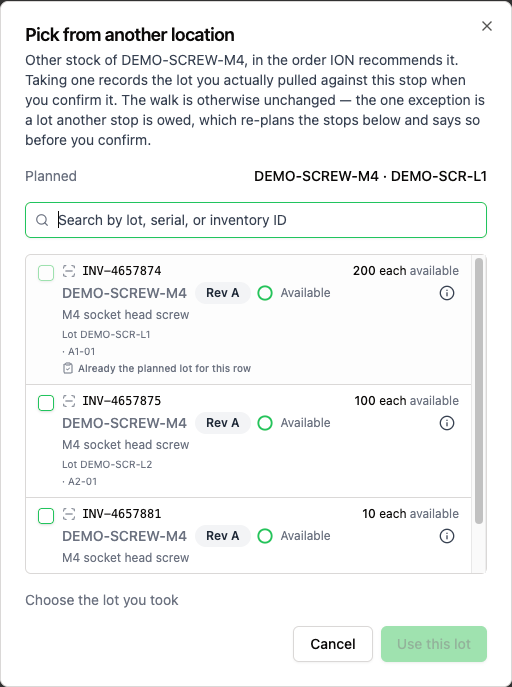The width and height of the screenshot is (512, 687).
Task: Click the Lot DEMO-SCR-L2 text
Action: [x=107, y=464]
